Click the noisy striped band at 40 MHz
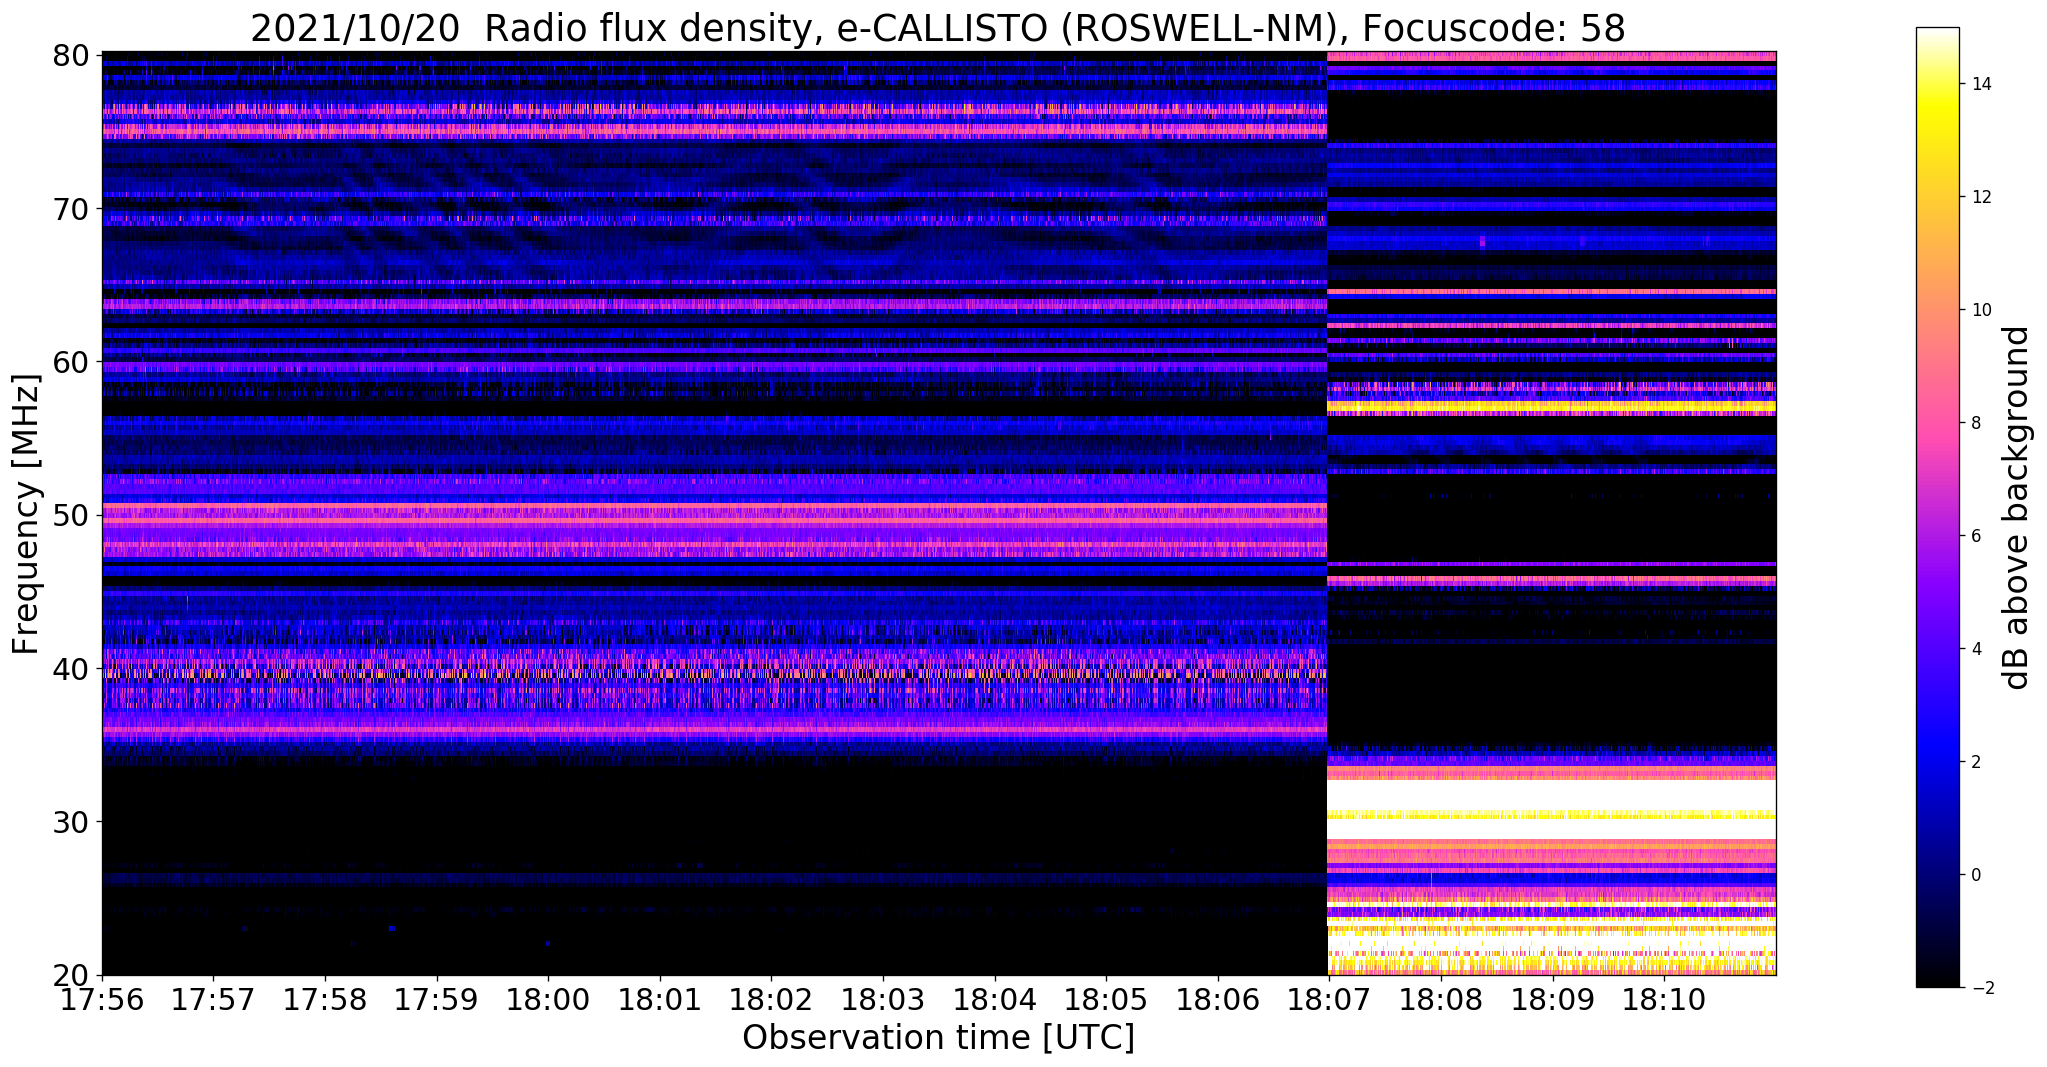This screenshot has width=2047, height=1067. (x=714, y=673)
